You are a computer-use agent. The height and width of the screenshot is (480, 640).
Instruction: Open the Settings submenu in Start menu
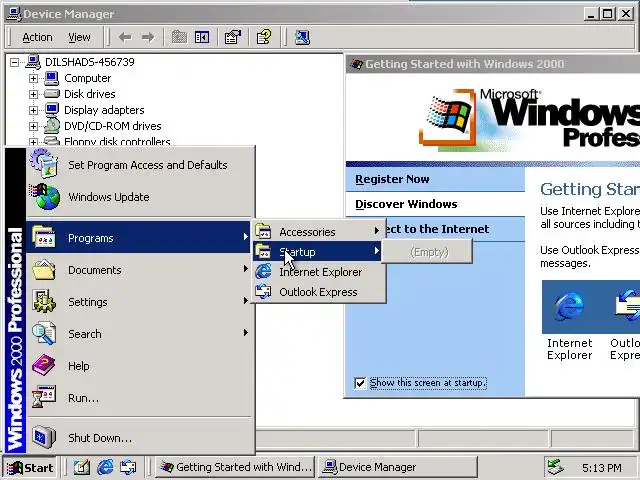tap(138, 302)
